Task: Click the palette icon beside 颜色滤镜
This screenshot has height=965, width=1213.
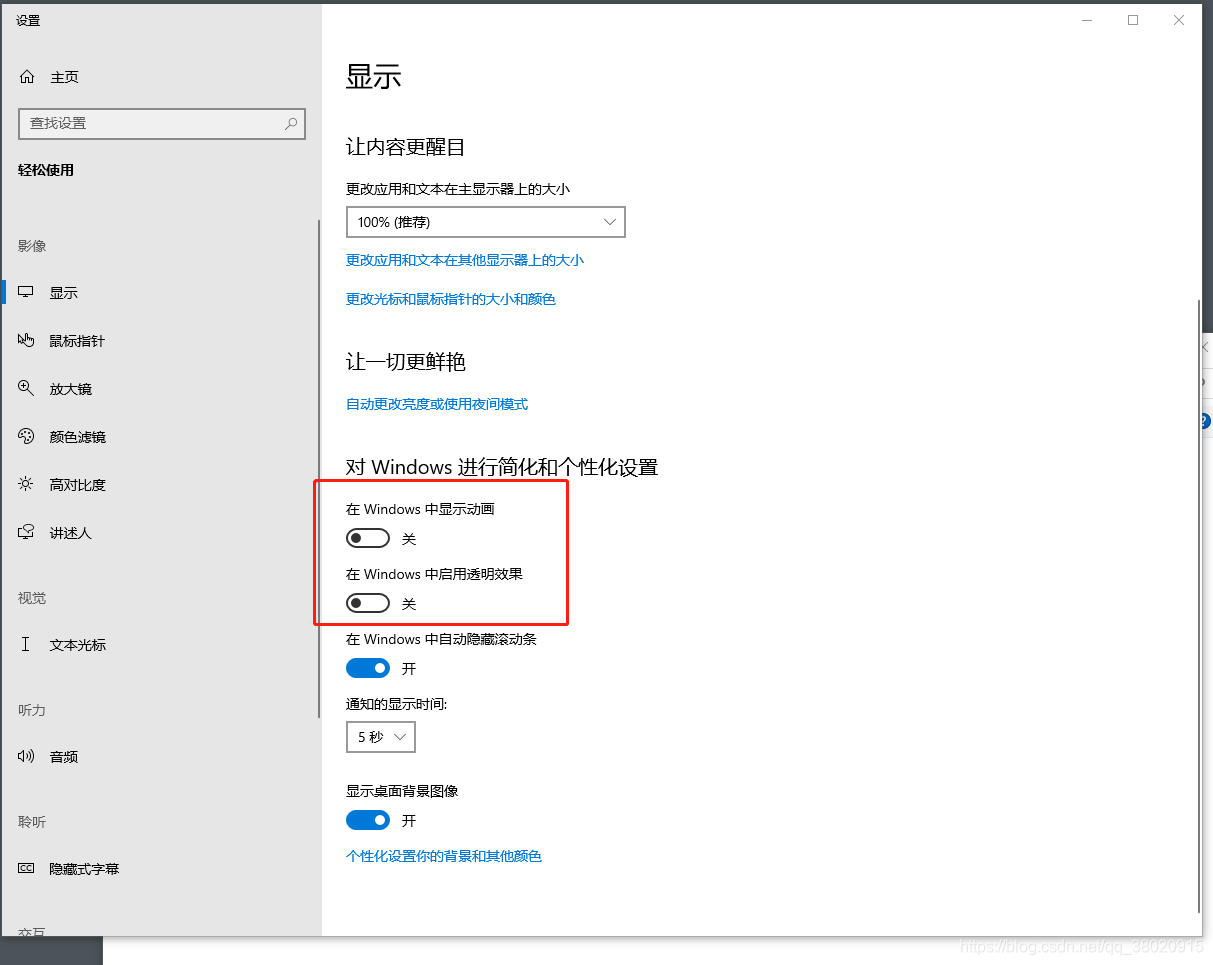Action: (26, 437)
